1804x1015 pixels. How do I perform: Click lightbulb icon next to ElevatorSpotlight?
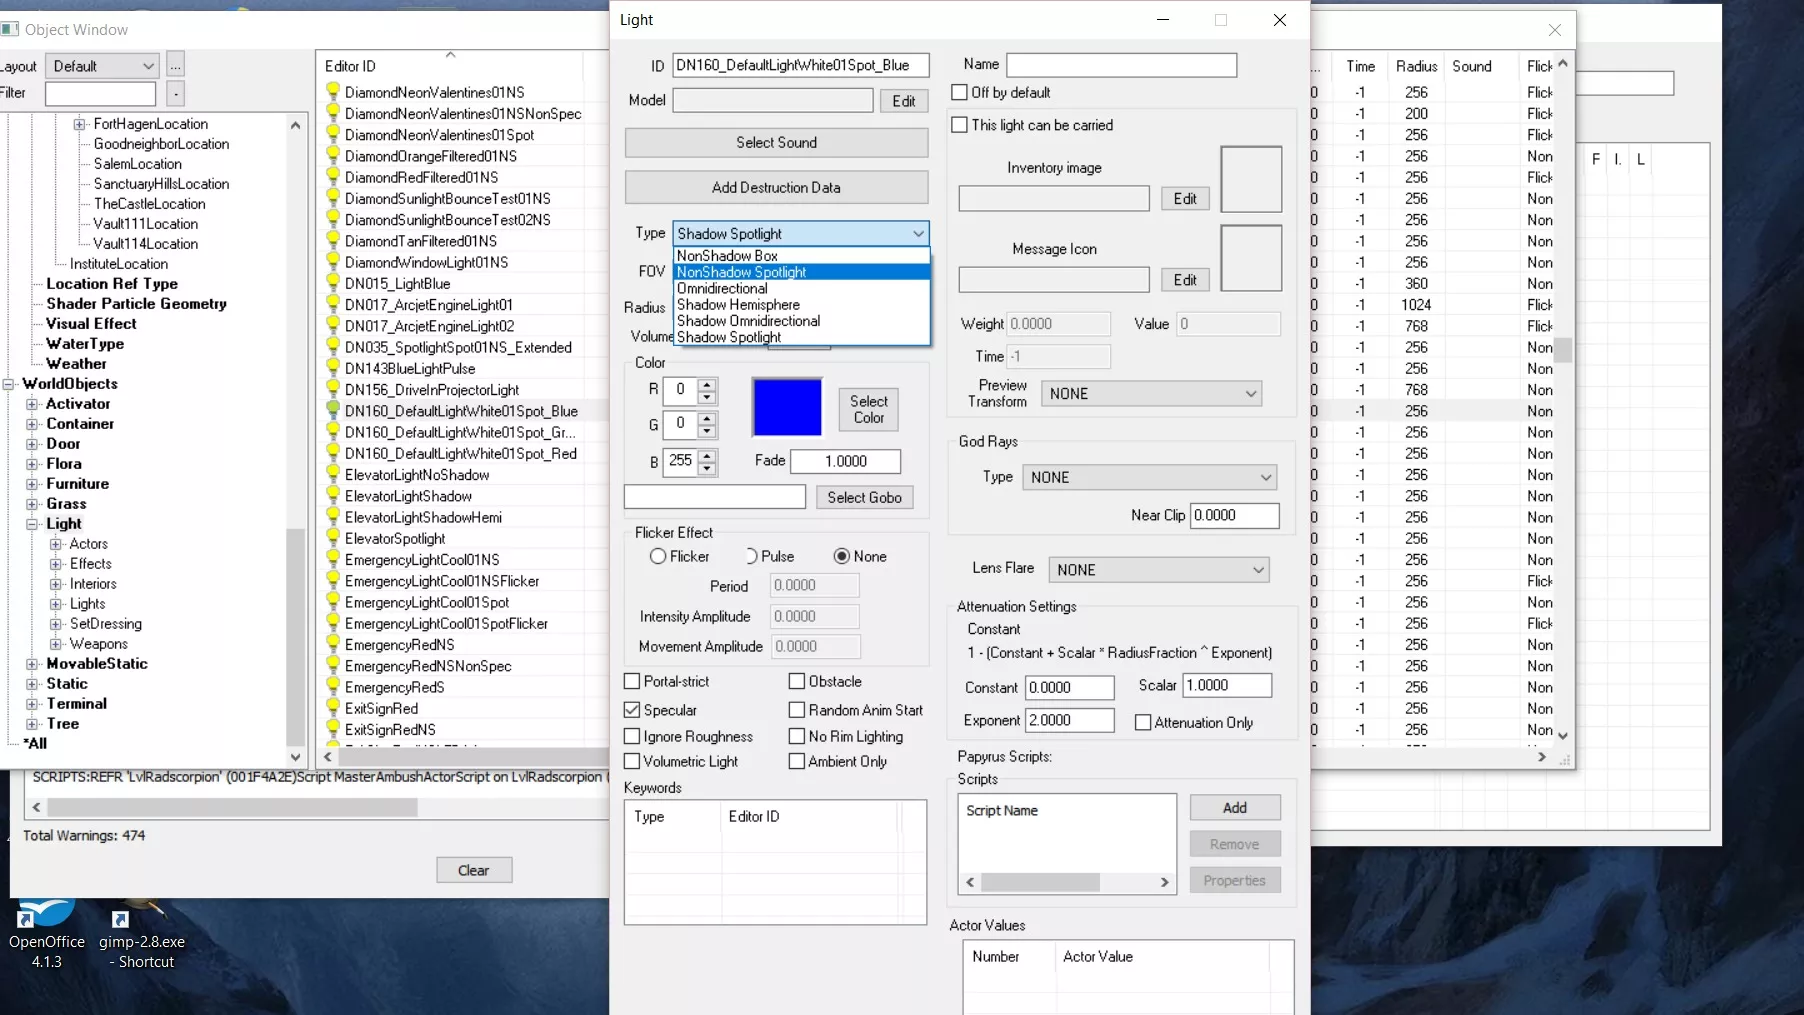pos(333,538)
